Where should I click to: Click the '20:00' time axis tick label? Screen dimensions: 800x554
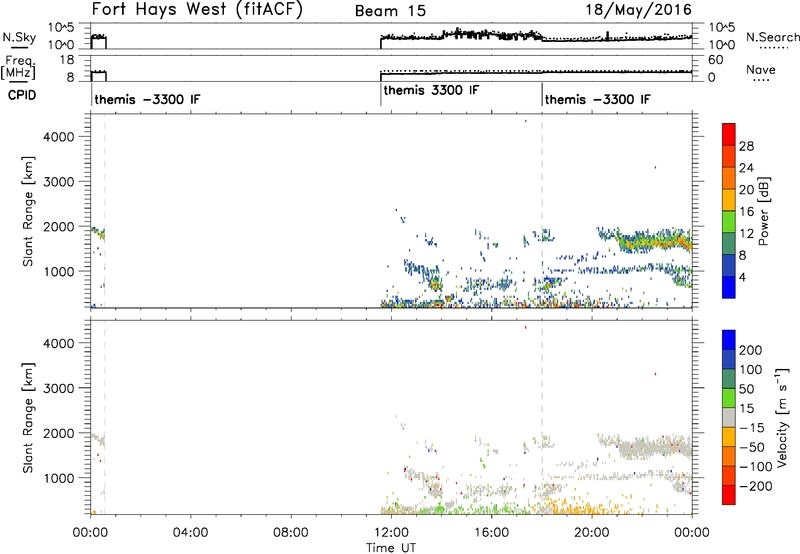tap(592, 533)
